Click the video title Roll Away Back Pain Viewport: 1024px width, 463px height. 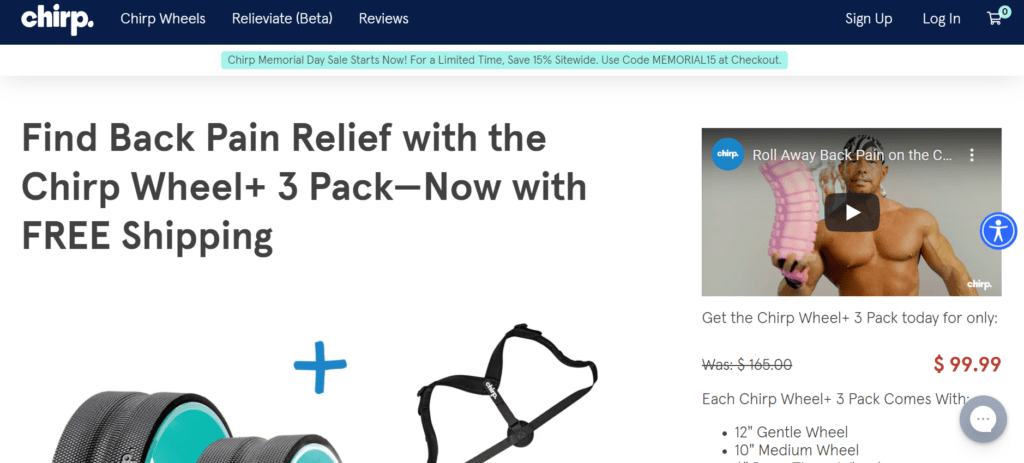(x=852, y=155)
